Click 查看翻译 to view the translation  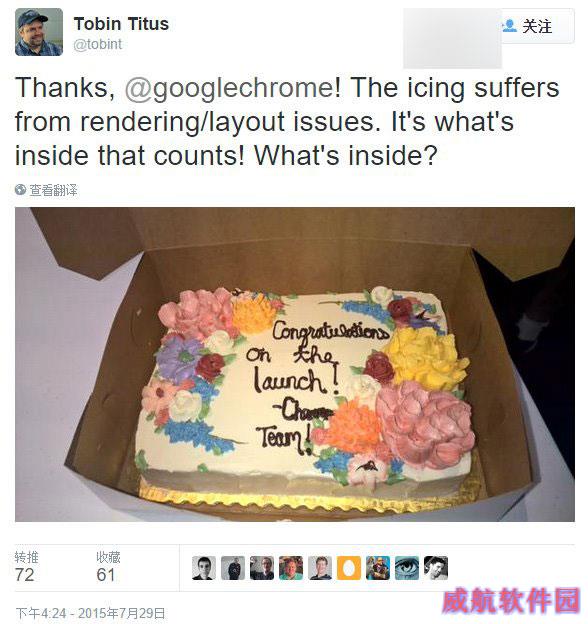point(53,190)
